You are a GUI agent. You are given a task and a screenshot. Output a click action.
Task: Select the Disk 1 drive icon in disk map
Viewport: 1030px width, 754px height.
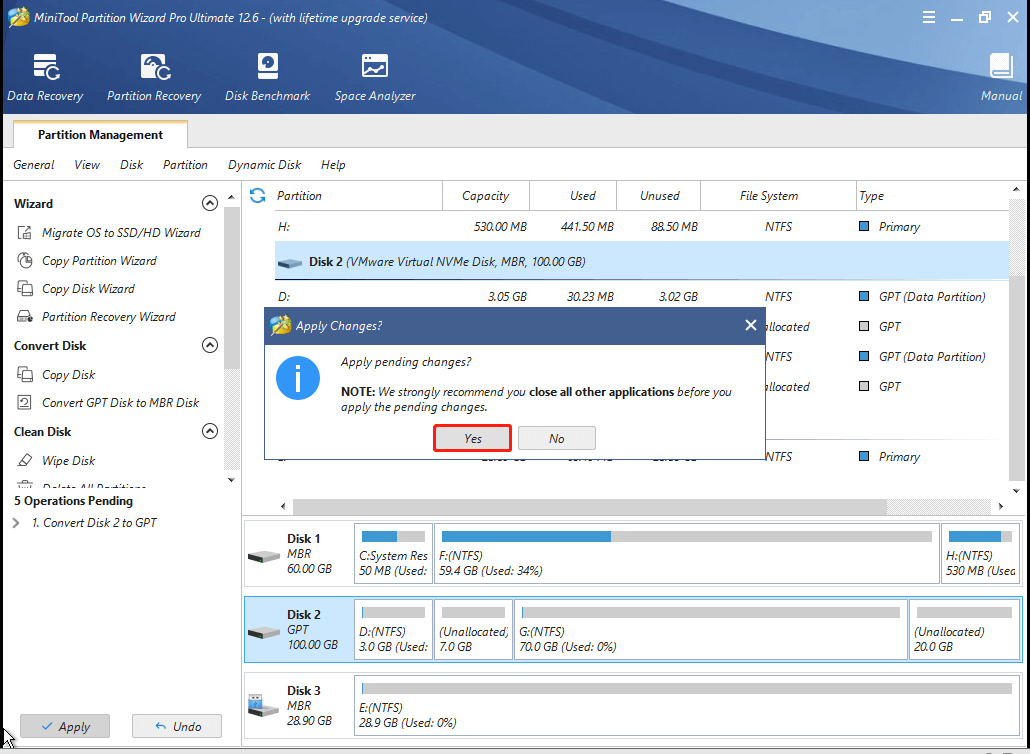tap(264, 556)
